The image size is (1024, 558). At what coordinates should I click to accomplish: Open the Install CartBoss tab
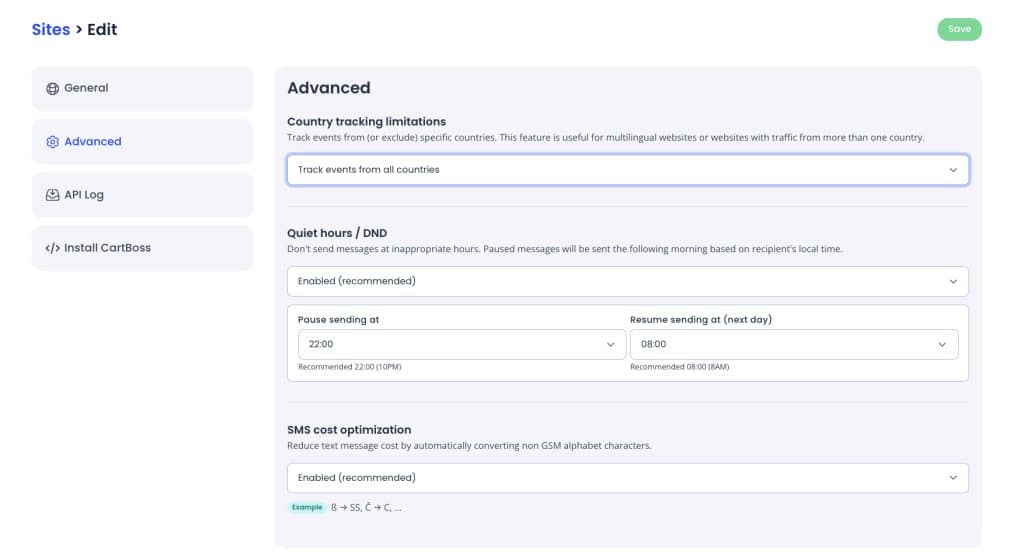[142, 248]
